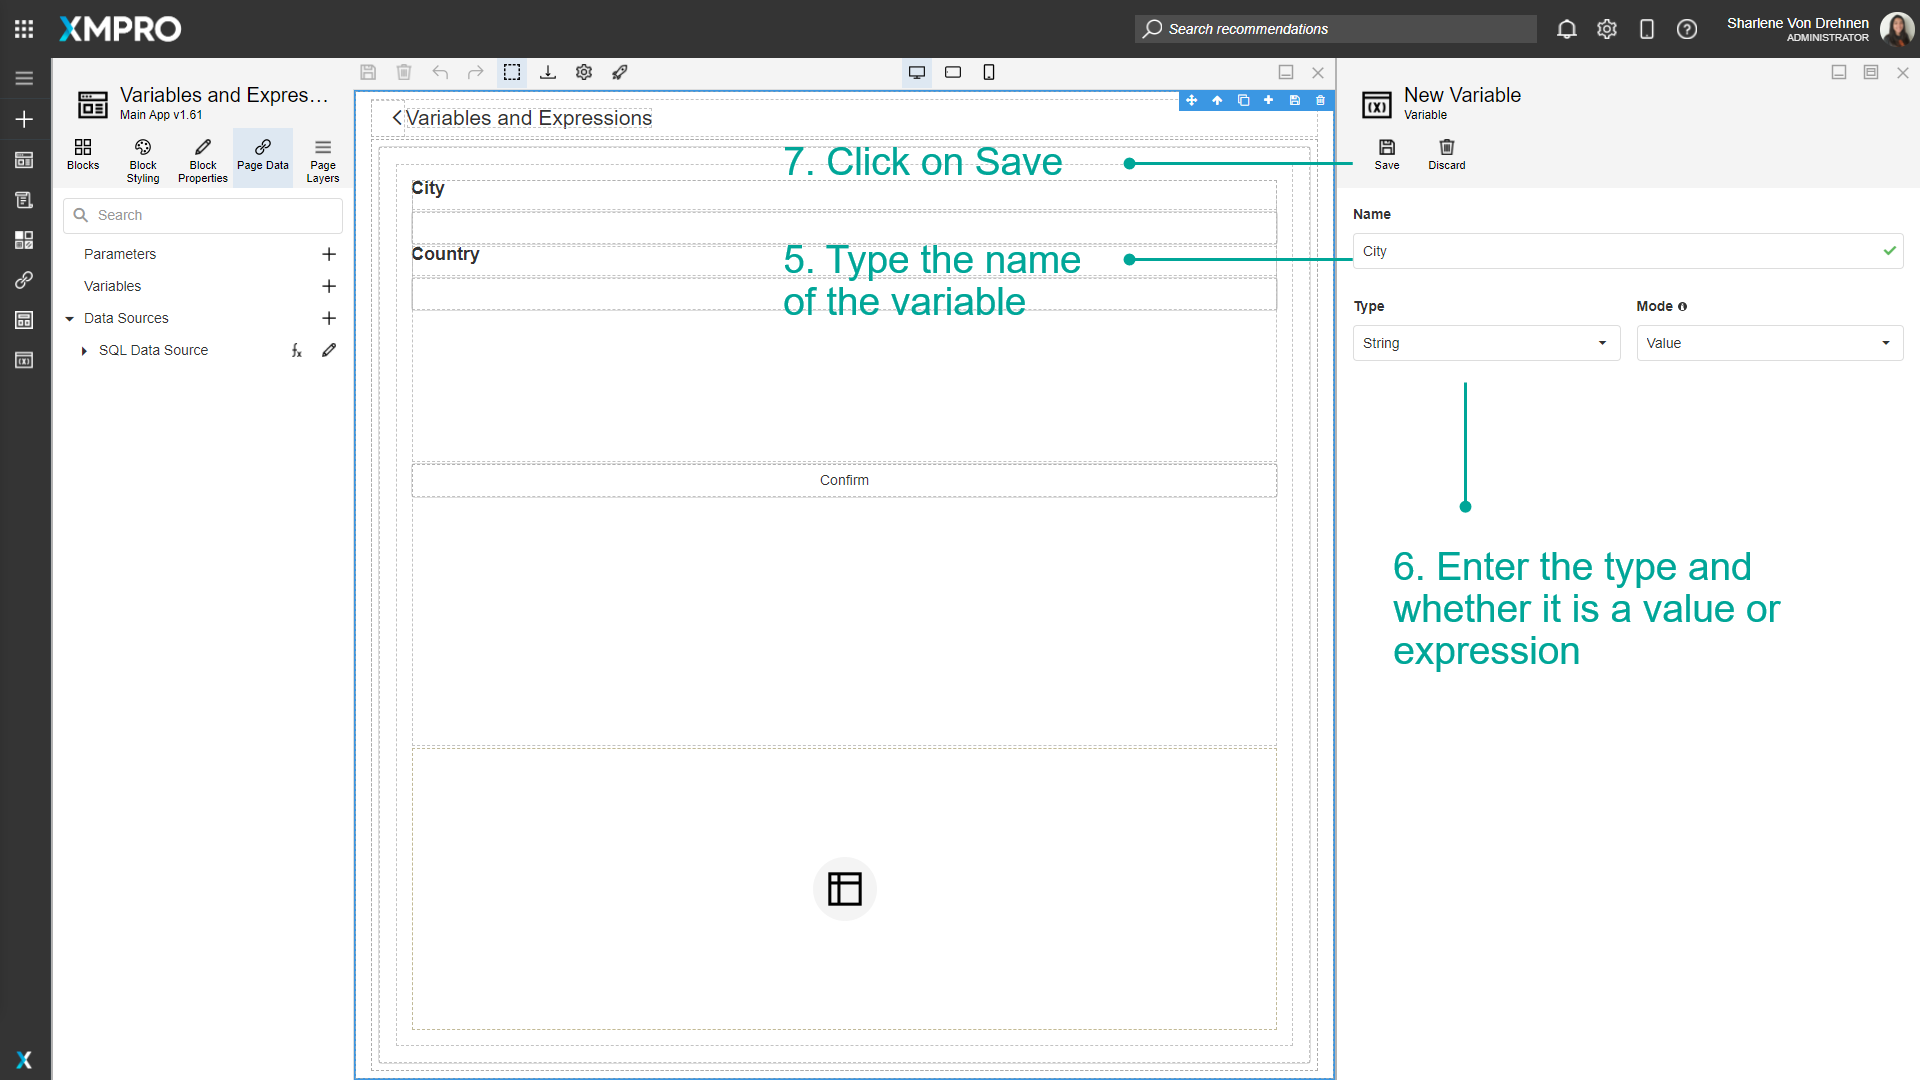Switch to tablet preview mode

point(952,72)
